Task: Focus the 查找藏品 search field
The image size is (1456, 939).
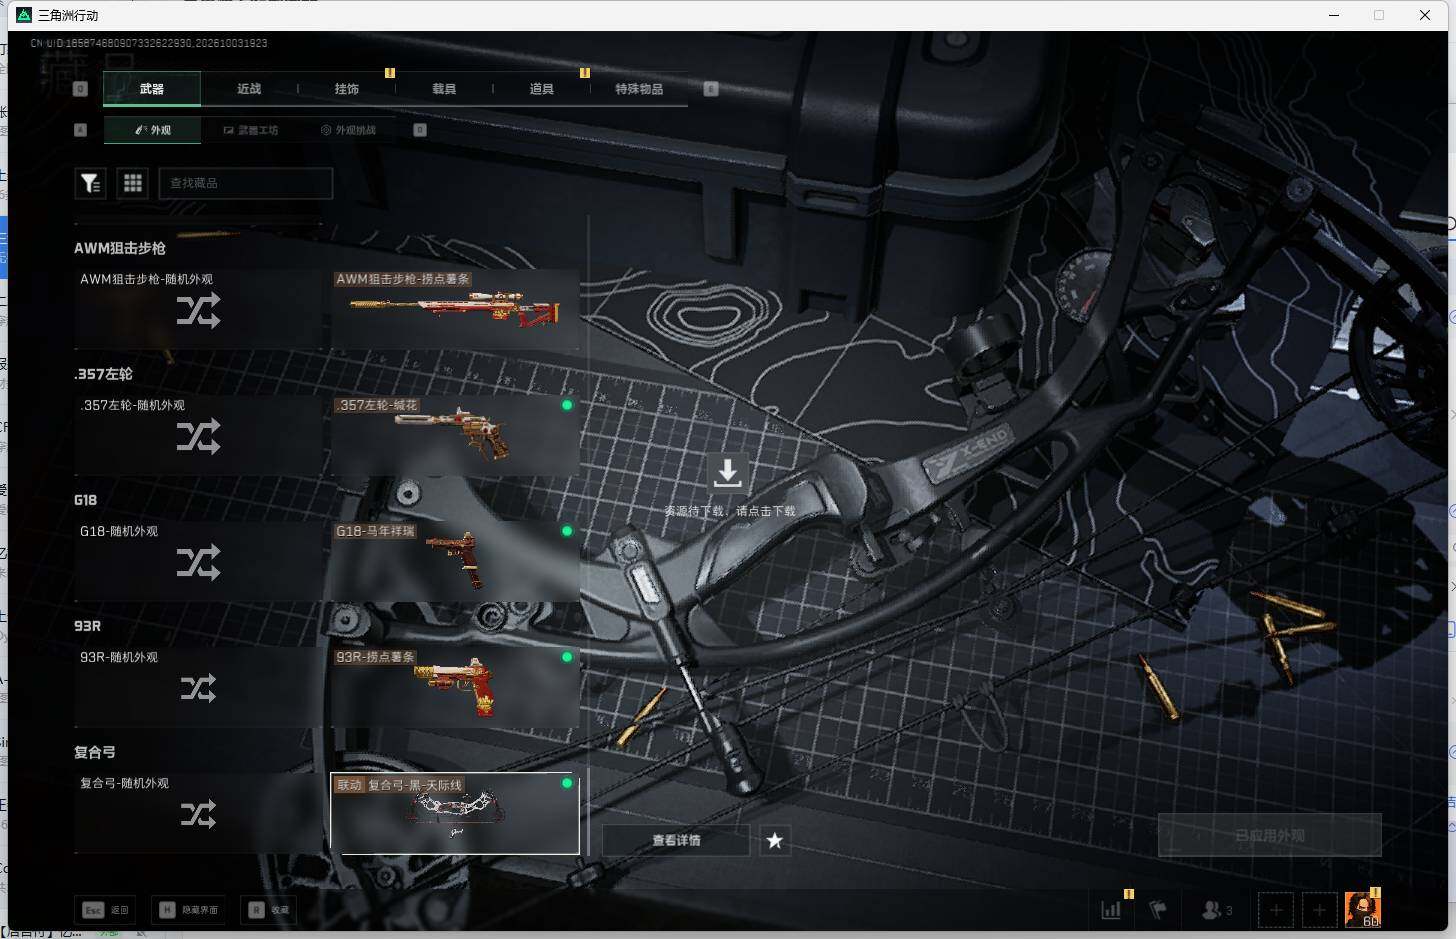Action: coord(245,183)
